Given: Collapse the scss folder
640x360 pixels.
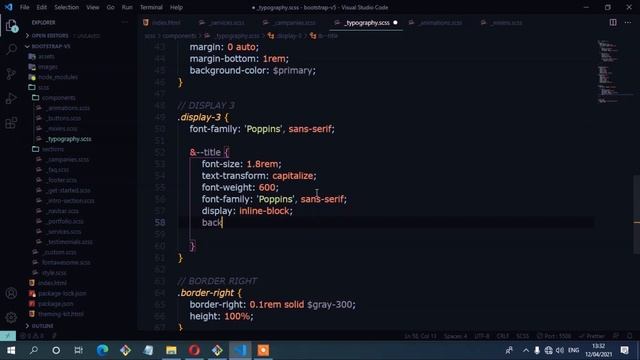Looking at the screenshot, I should pos(43,87).
